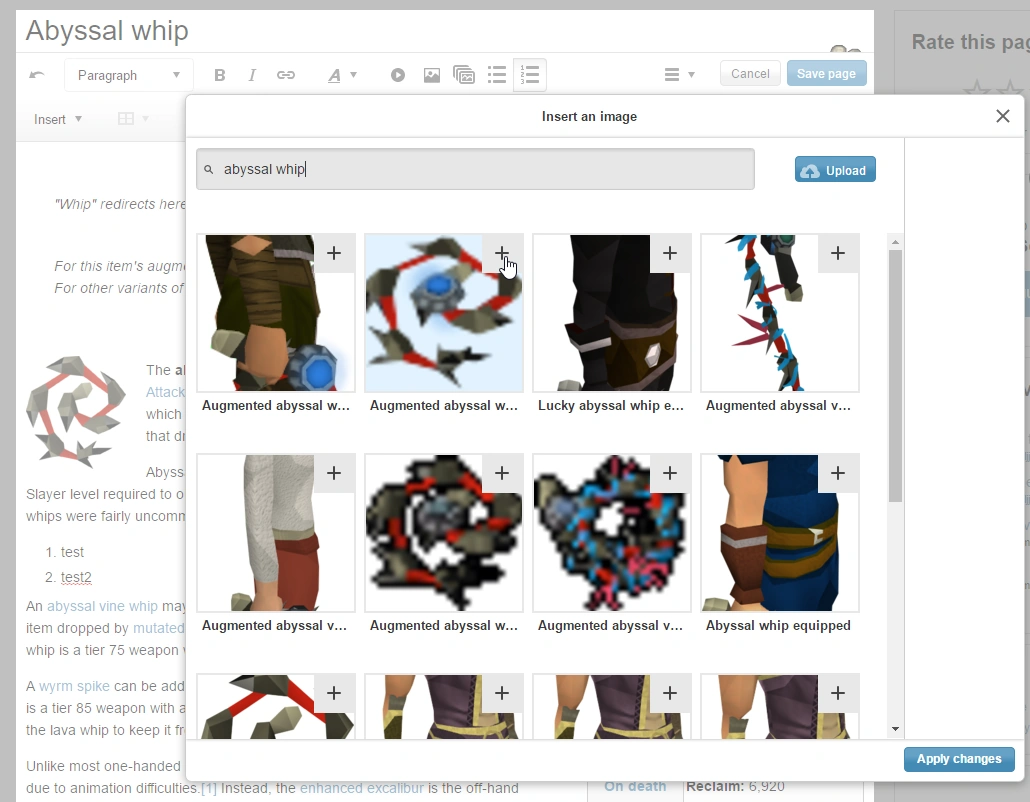1030x802 pixels.
Task: Add the Augmented abyssal vine whip detail image
Action: tap(838, 253)
